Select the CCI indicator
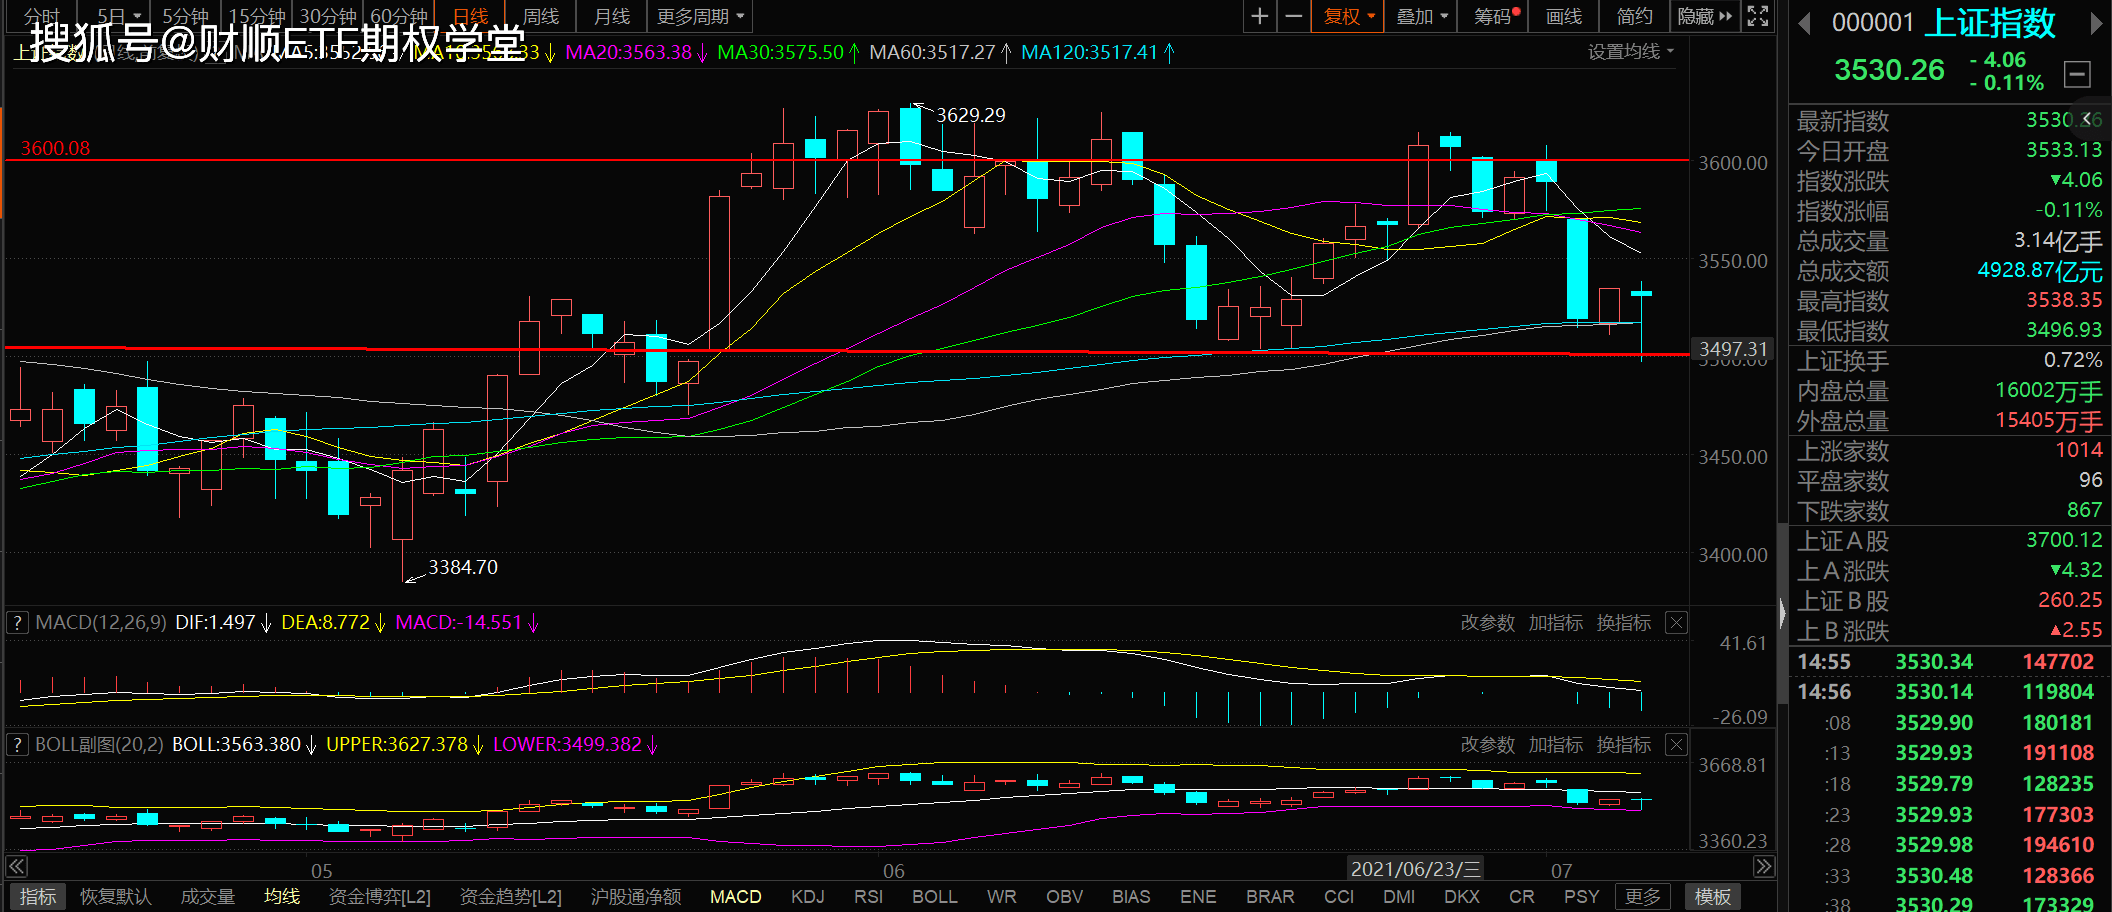 (x=1338, y=896)
